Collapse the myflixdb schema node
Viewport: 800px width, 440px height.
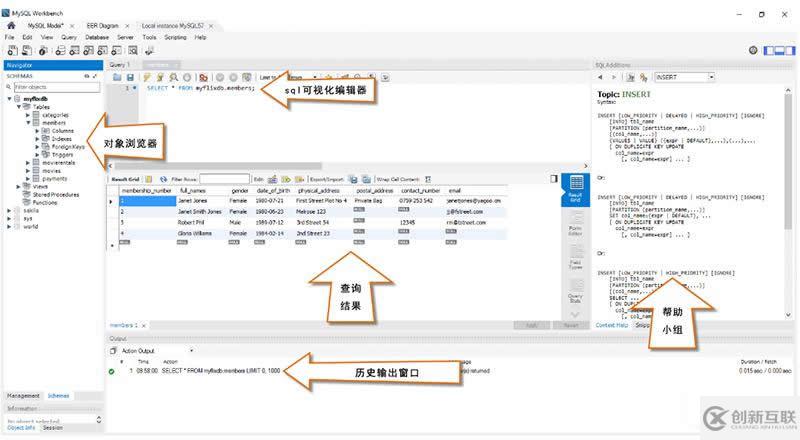(x=10, y=99)
